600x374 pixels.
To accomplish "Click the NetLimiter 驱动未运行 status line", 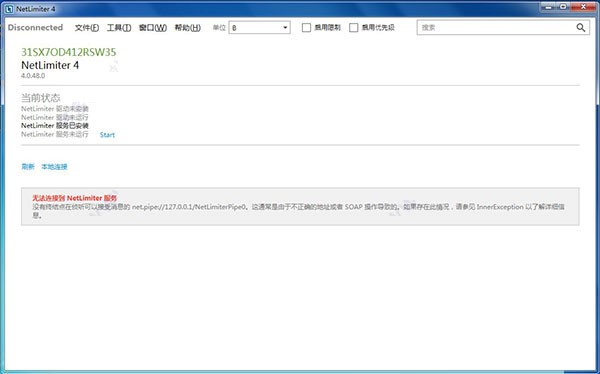I will click(55, 117).
